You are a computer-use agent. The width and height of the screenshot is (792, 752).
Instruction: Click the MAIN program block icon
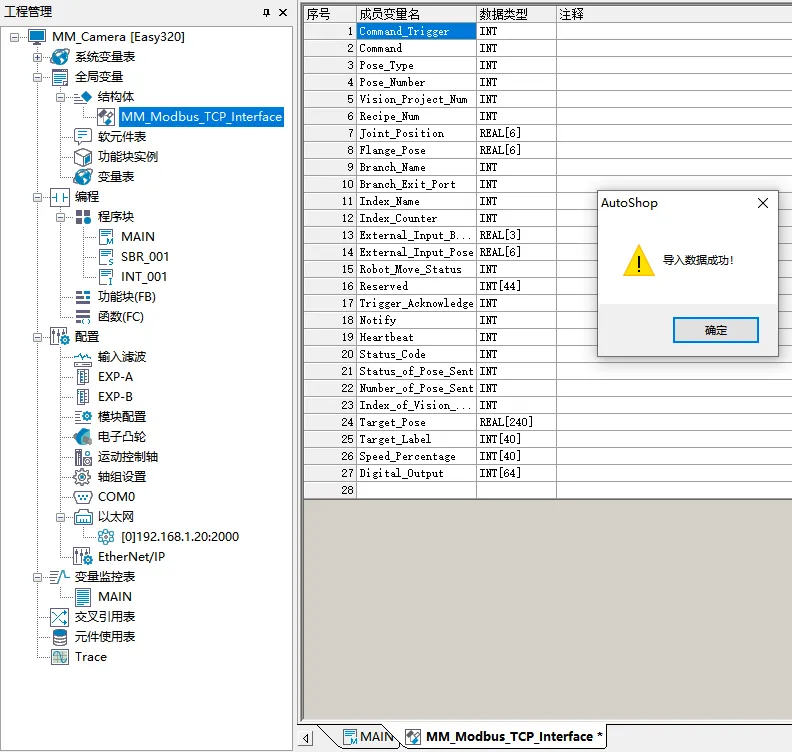pos(106,237)
